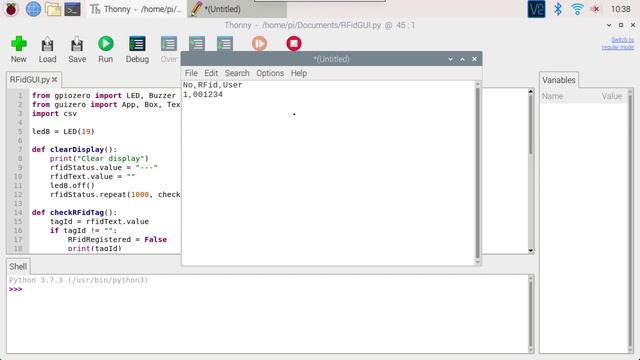The height and width of the screenshot is (360, 640).
Task: Close the Untitled editor window
Action: click(x=474, y=59)
